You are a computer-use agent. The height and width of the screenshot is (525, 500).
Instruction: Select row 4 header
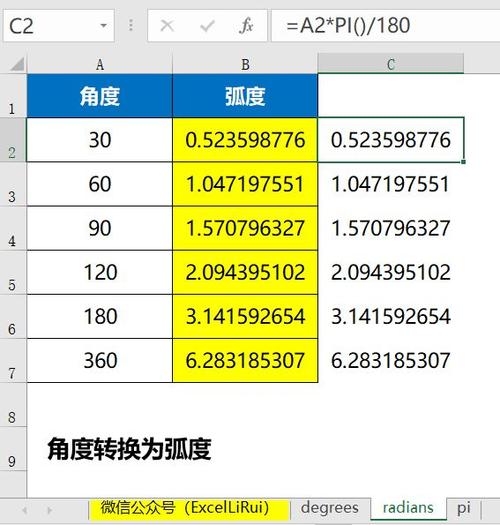13,228
